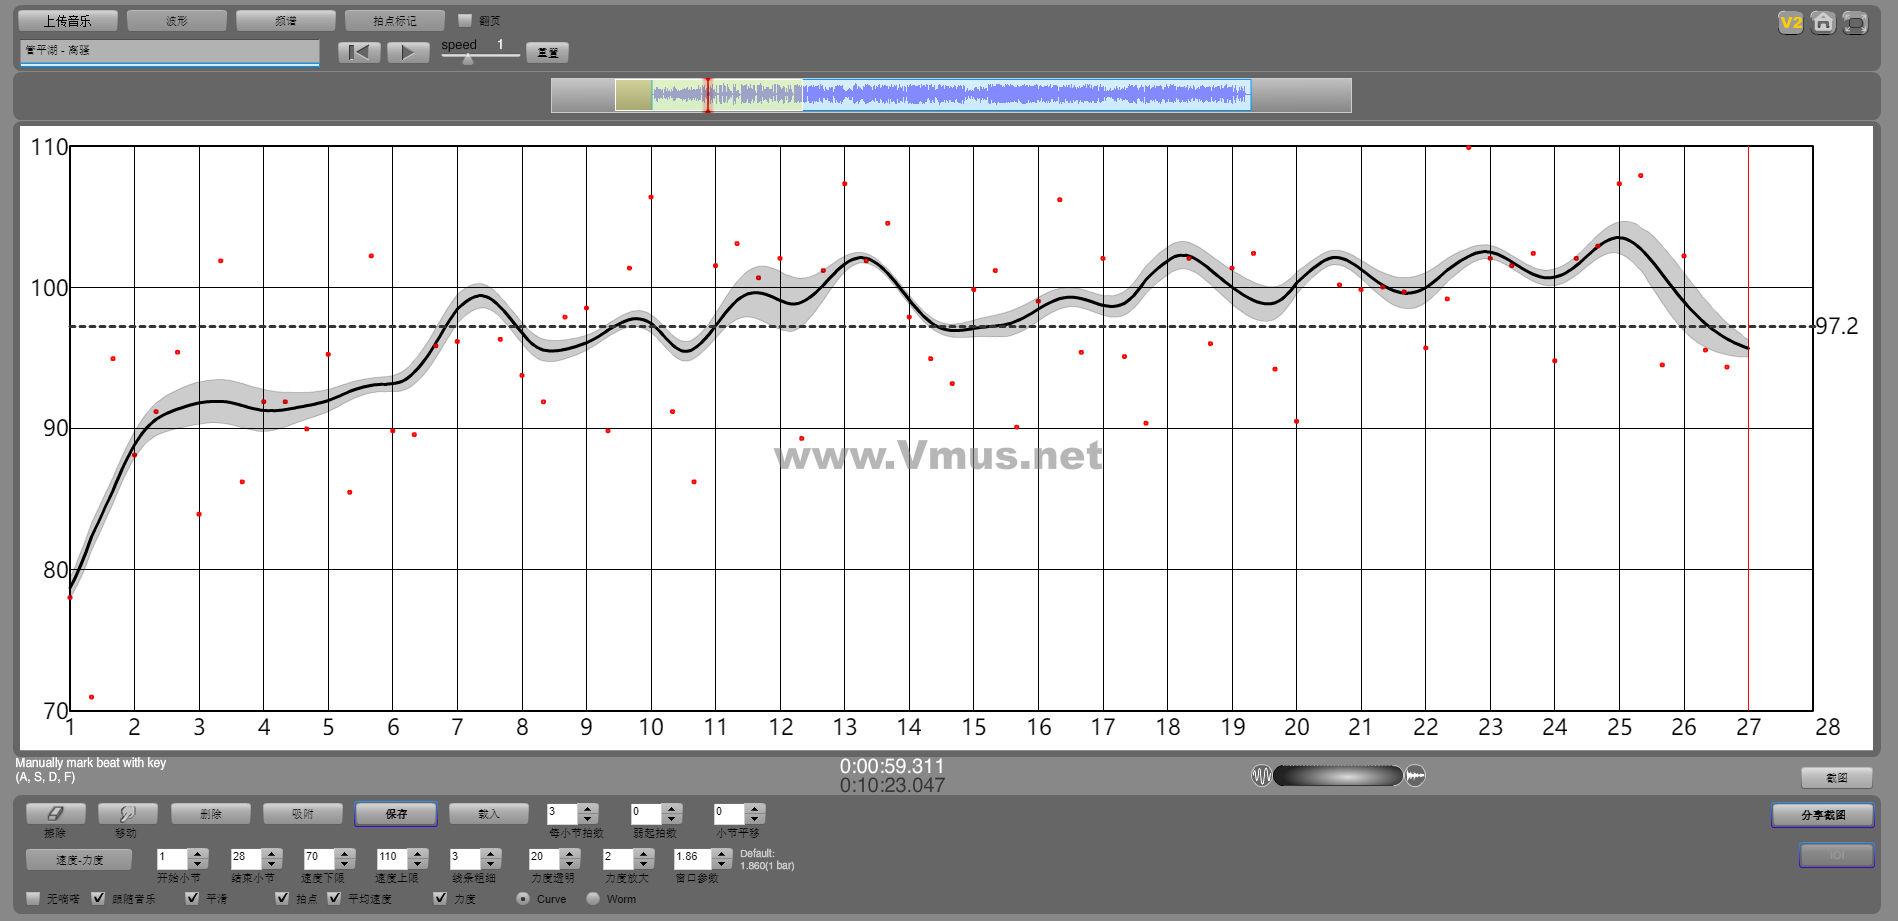Viewport: 1898px width, 921px height.
Task: Select the move (移动) tool
Action: (x=126, y=814)
